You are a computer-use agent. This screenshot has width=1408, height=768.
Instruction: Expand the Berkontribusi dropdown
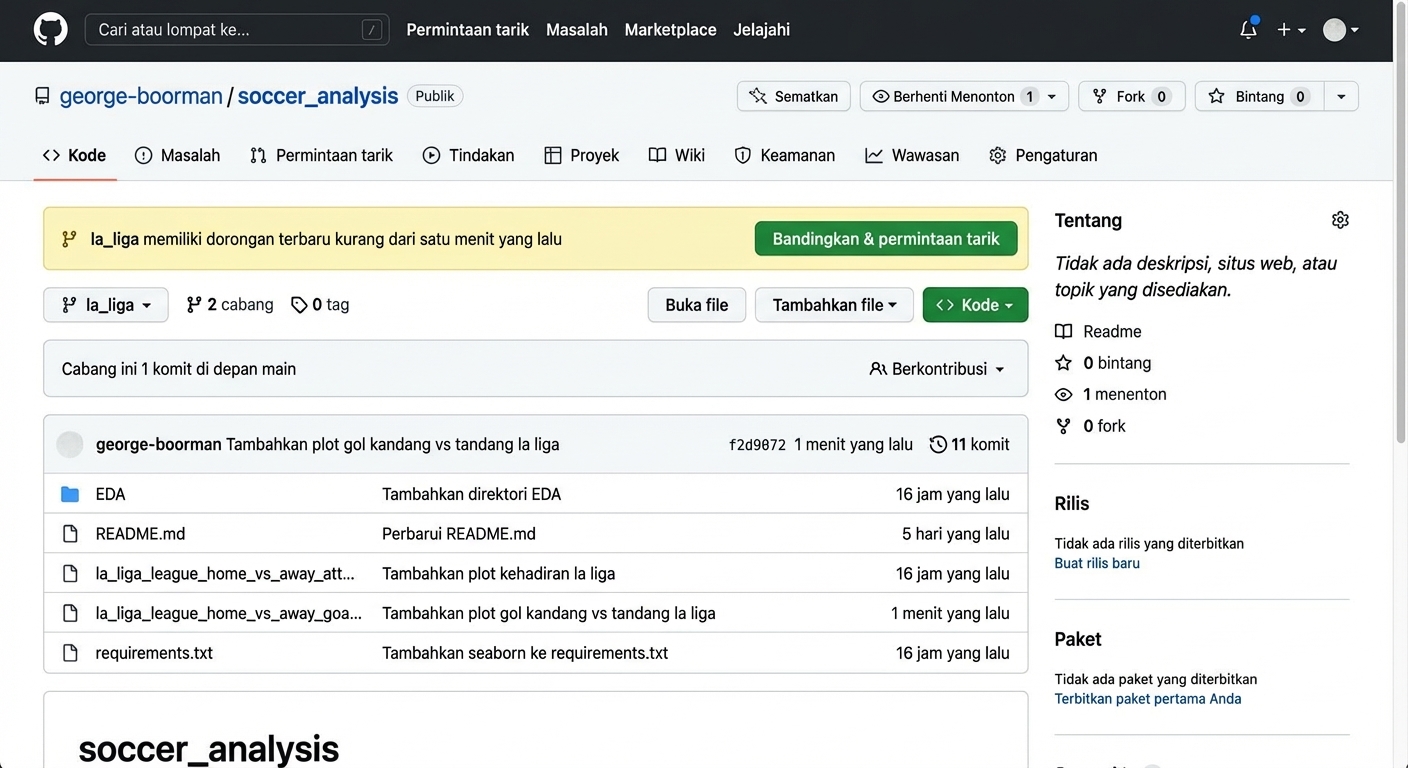[937, 369]
